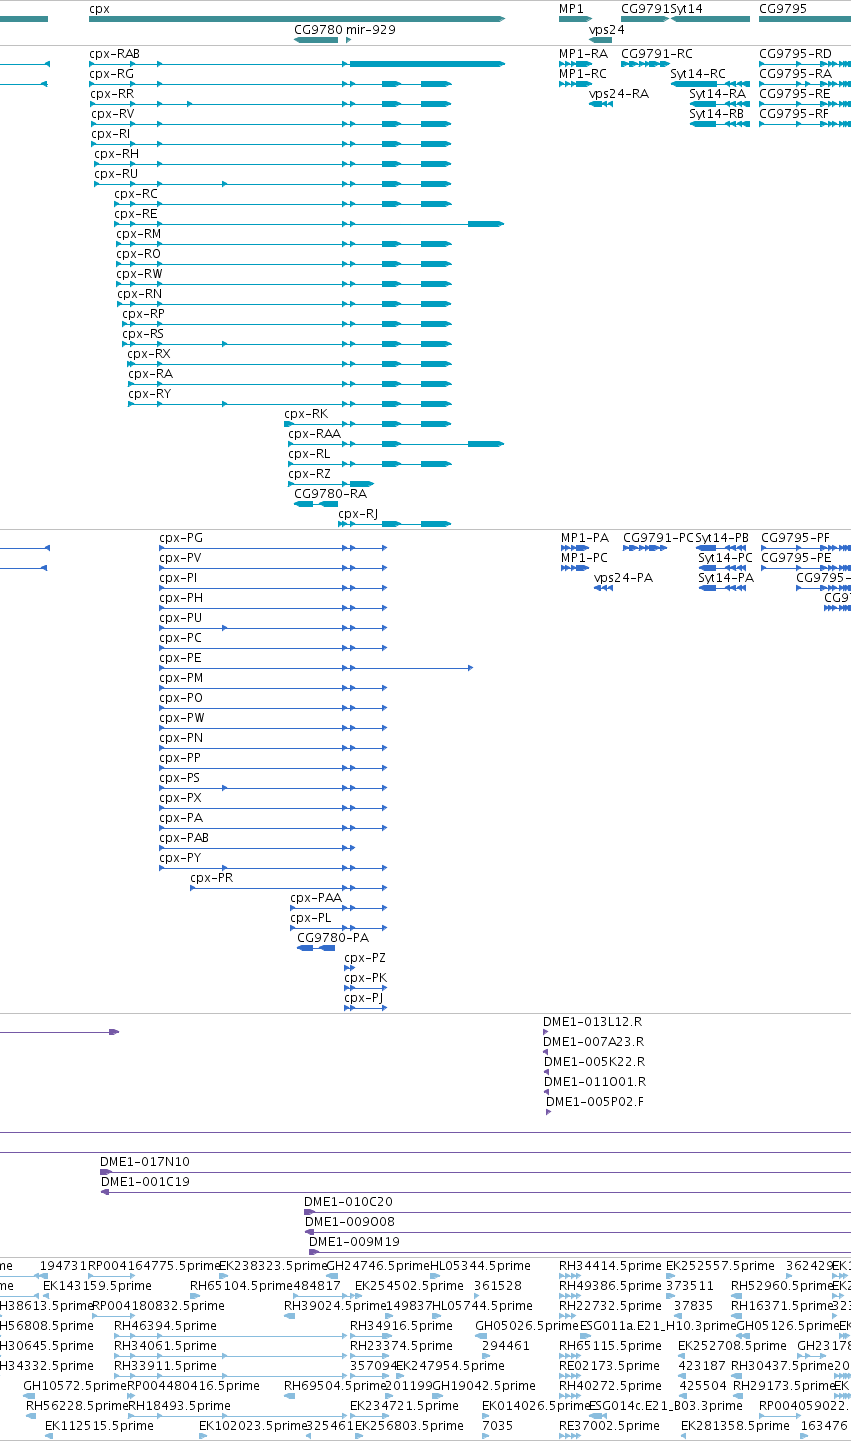Viewport: 851px width, 1441px height.
Task: Select the DME1-009O08 clone label
Action: [349, 1222]
